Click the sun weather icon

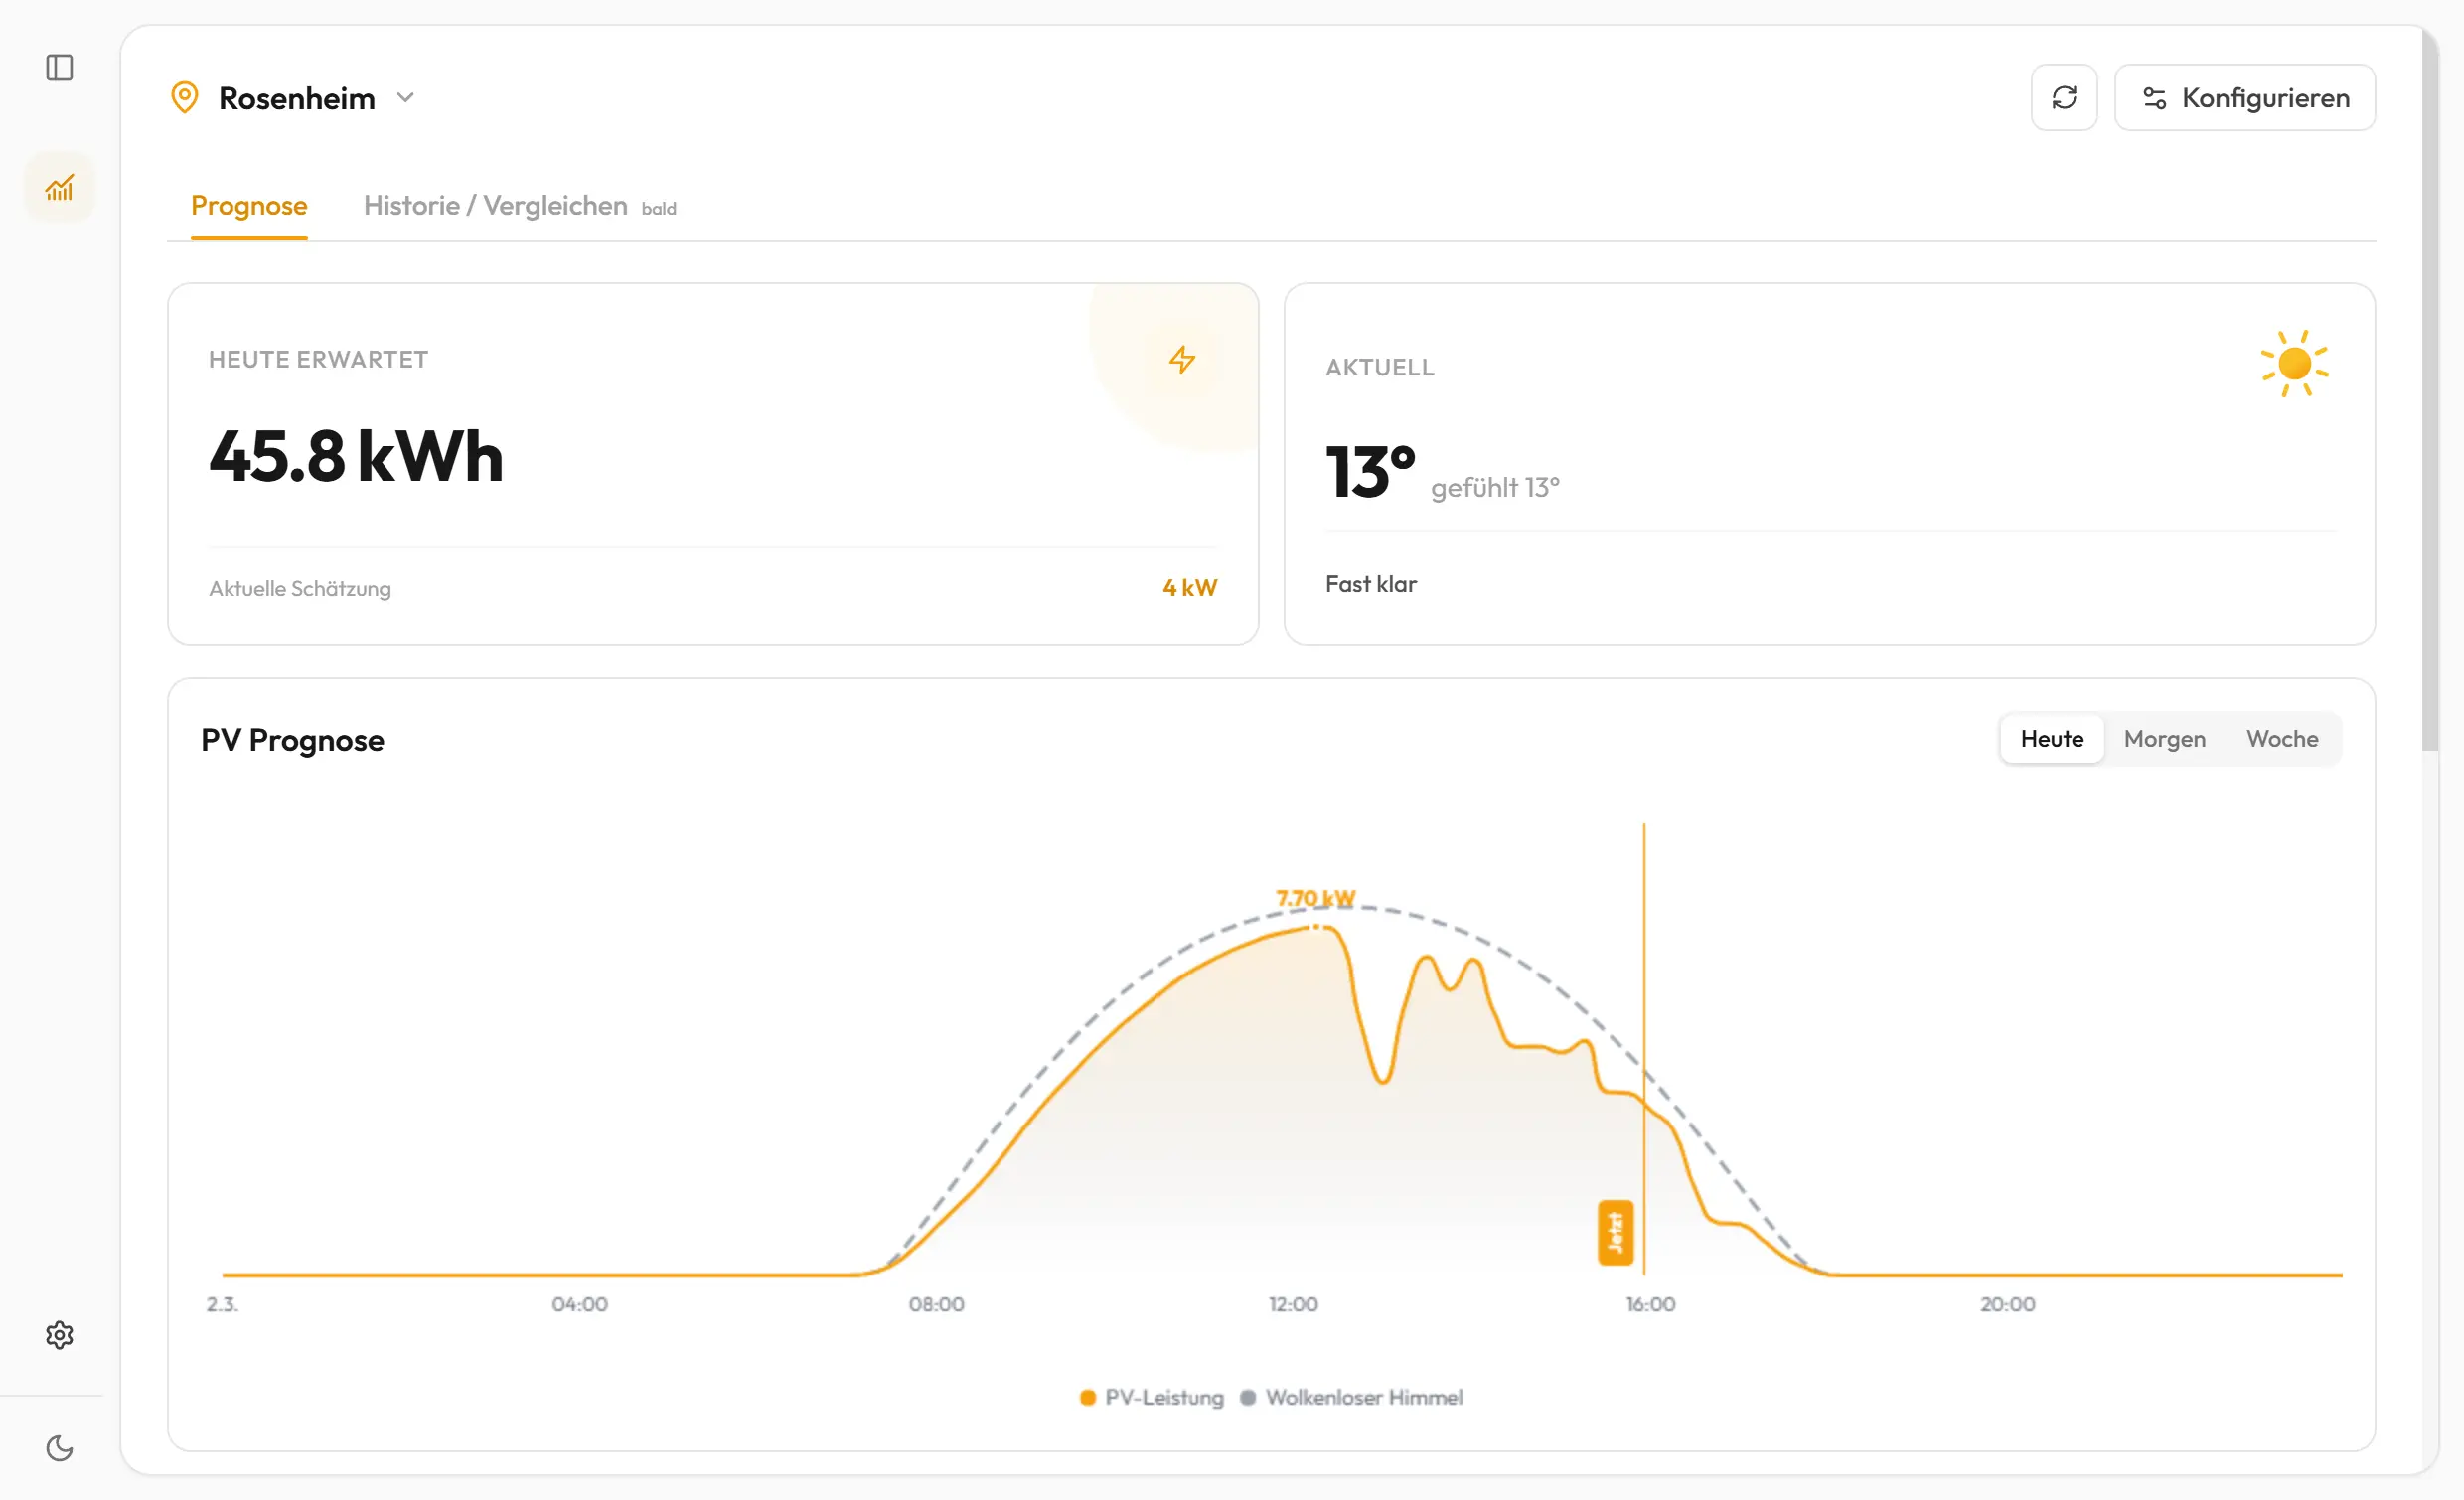coord(2294,364)
